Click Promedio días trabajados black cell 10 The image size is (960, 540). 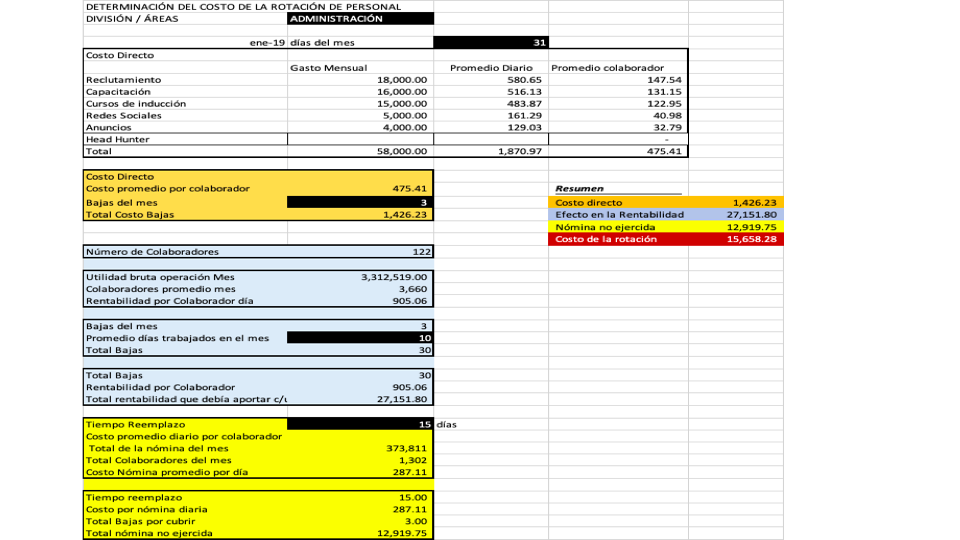coord(360,338)
